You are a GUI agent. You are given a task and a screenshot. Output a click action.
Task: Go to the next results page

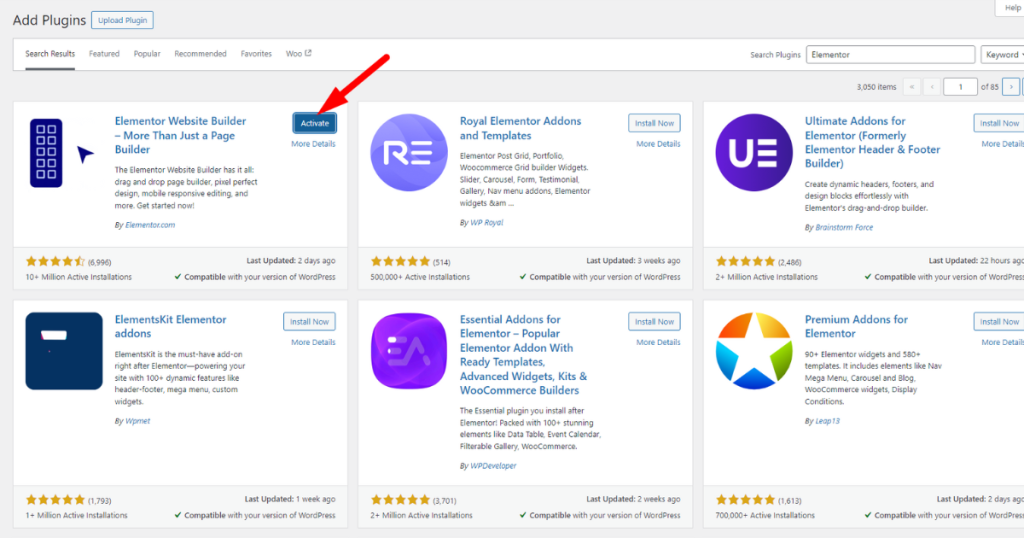1011,86
